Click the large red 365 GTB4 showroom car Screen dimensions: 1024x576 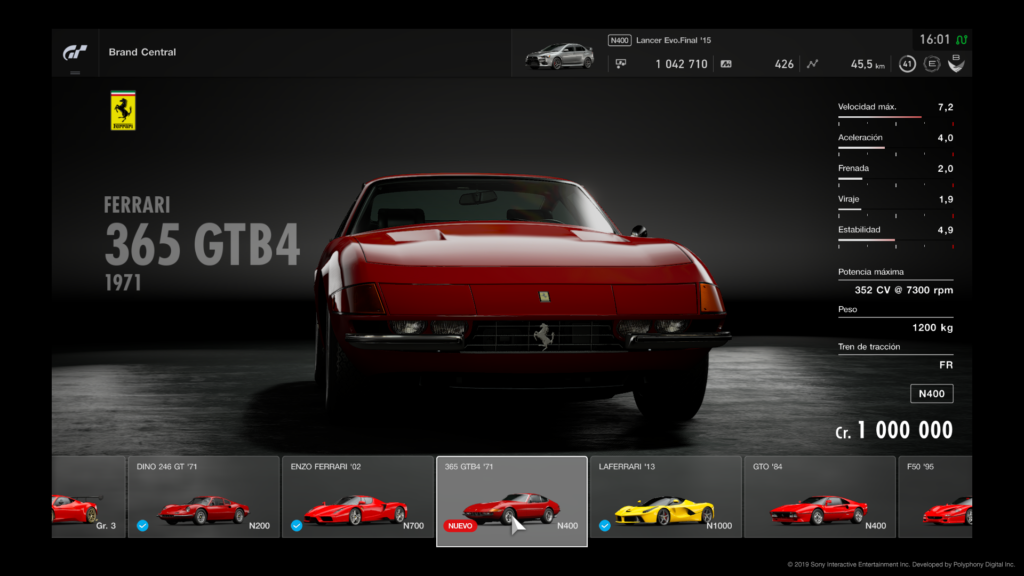(522, 297)
